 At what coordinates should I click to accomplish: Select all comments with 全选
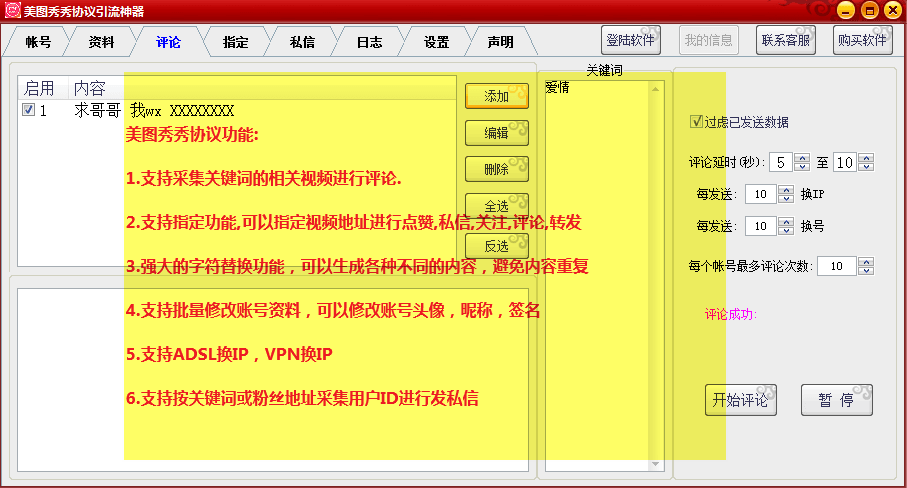[x=497, y=205]
